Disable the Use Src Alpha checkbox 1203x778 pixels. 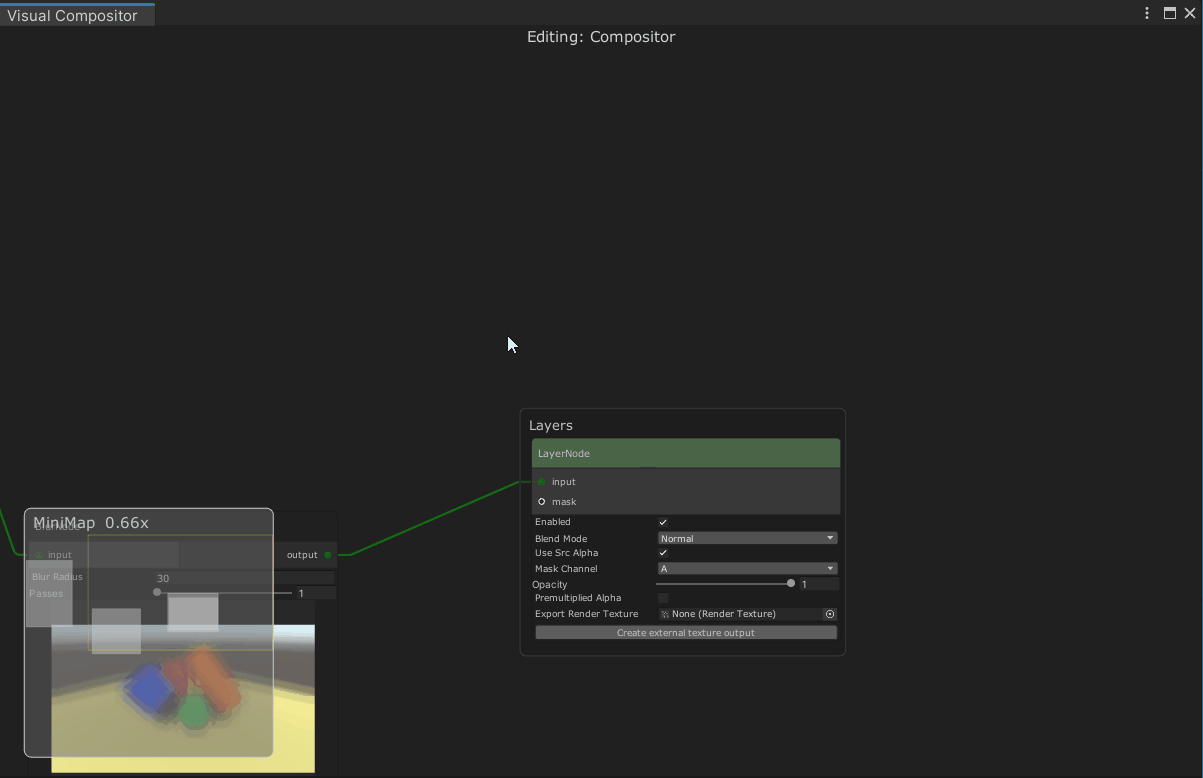click(663, 552)
